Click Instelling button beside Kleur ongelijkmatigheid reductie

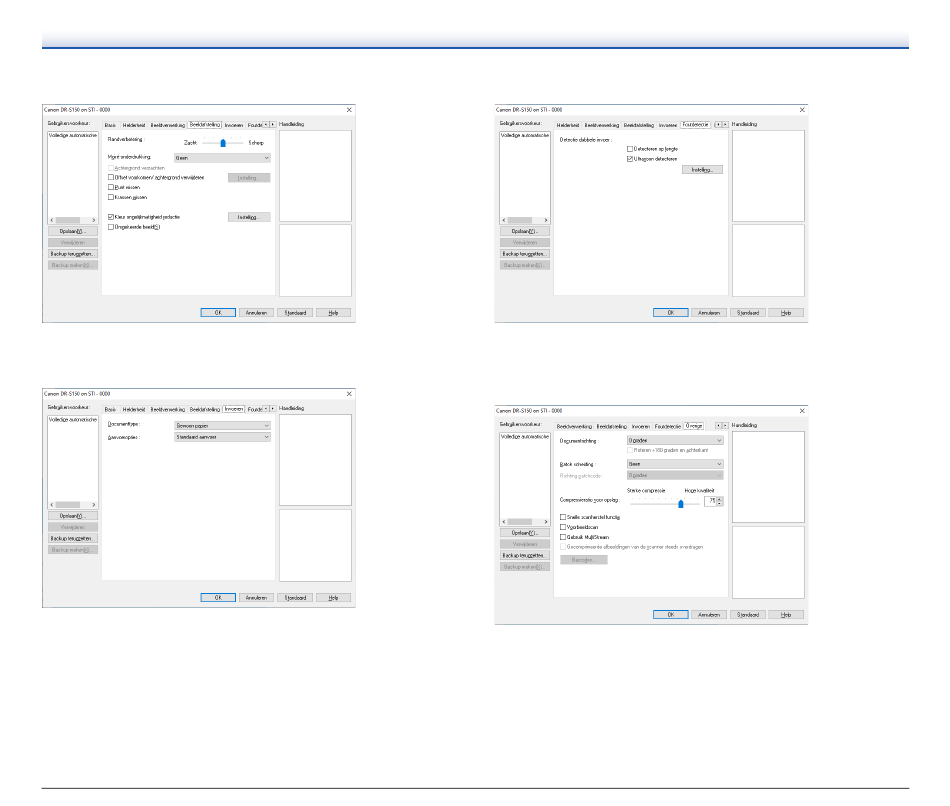point(248,216)
